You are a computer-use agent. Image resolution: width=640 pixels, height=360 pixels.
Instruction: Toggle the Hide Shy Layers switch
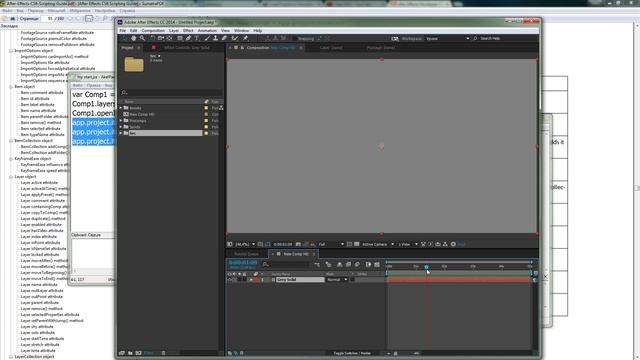339,264
